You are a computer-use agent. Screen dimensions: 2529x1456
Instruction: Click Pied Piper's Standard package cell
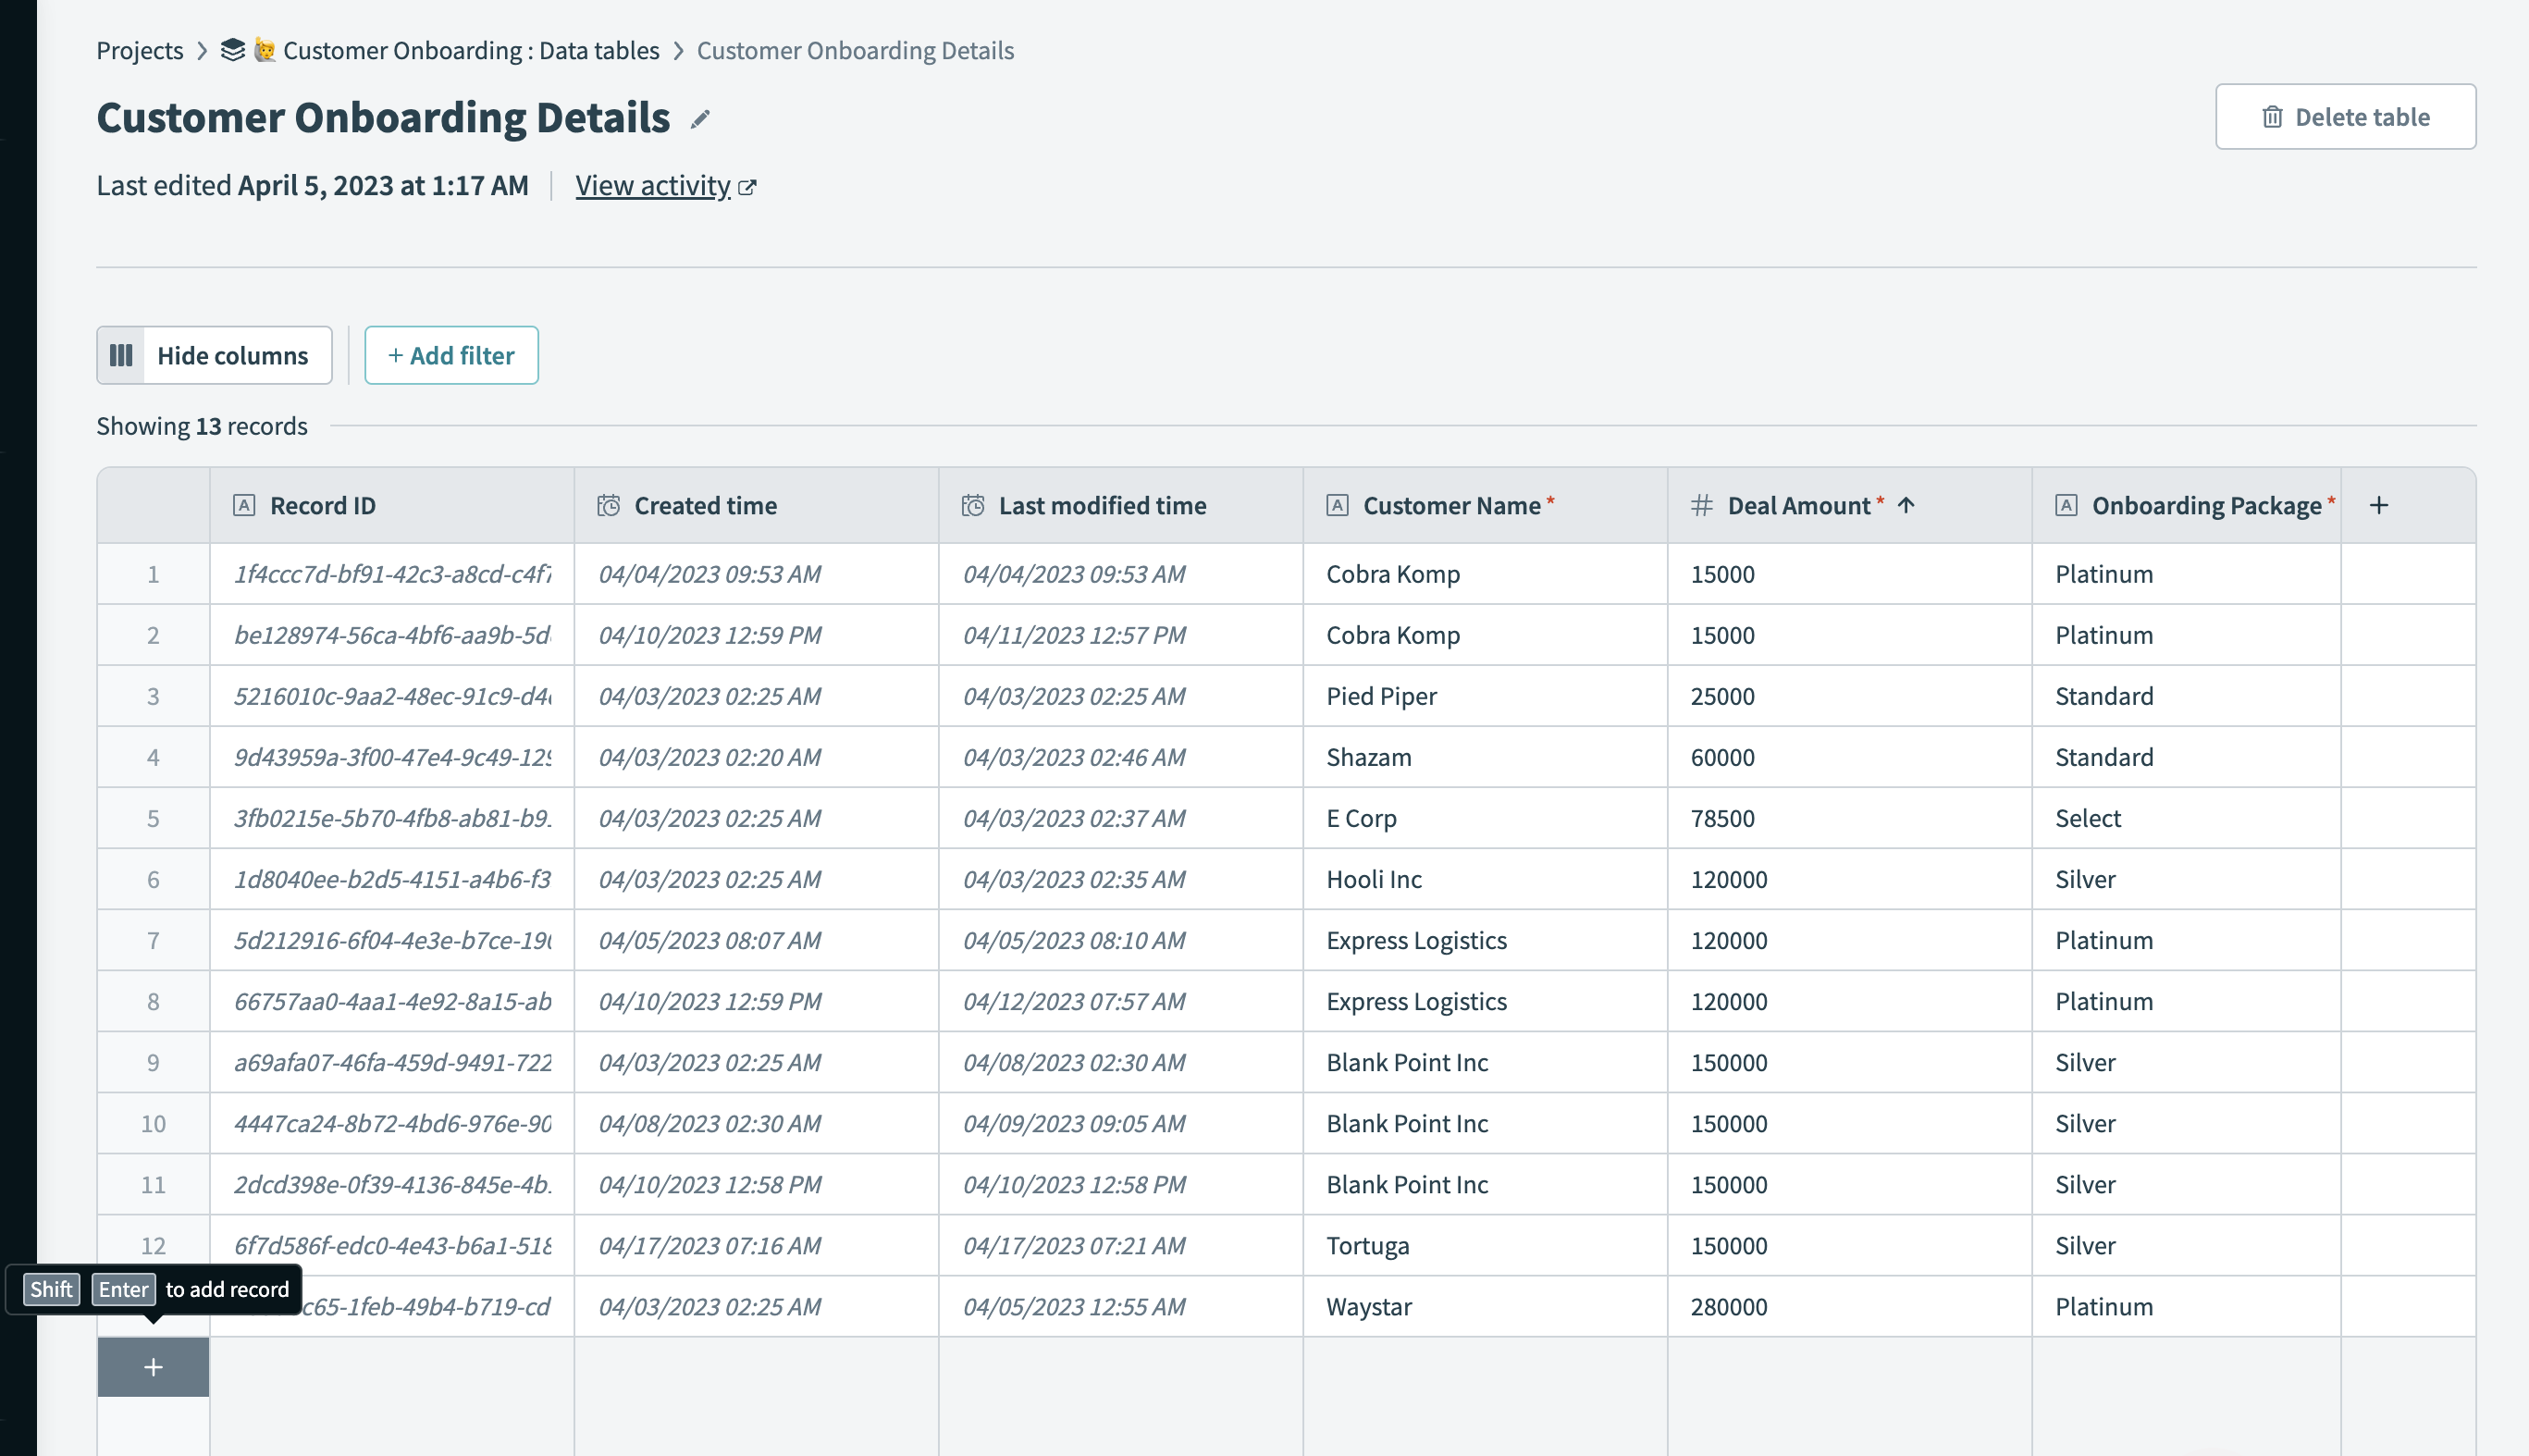click(2186, 696)
